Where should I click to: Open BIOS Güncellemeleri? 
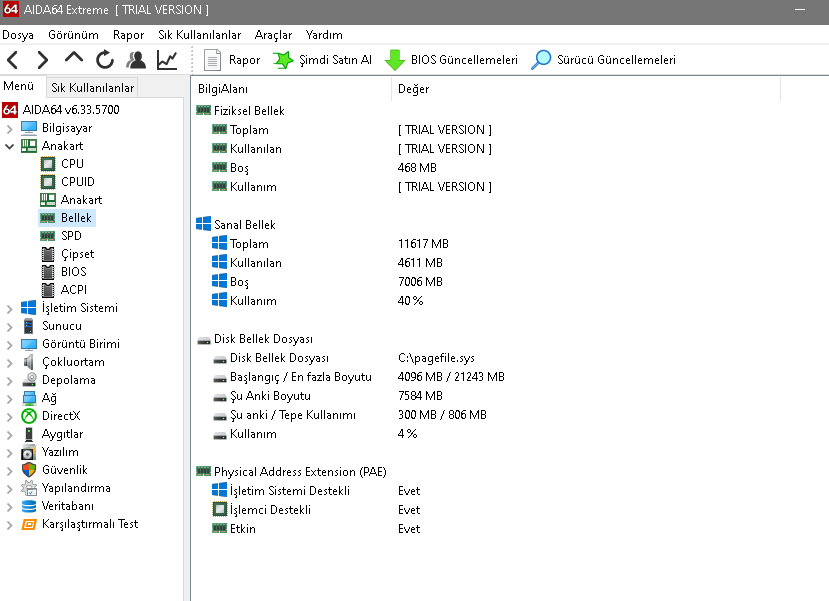click(451, 60)
